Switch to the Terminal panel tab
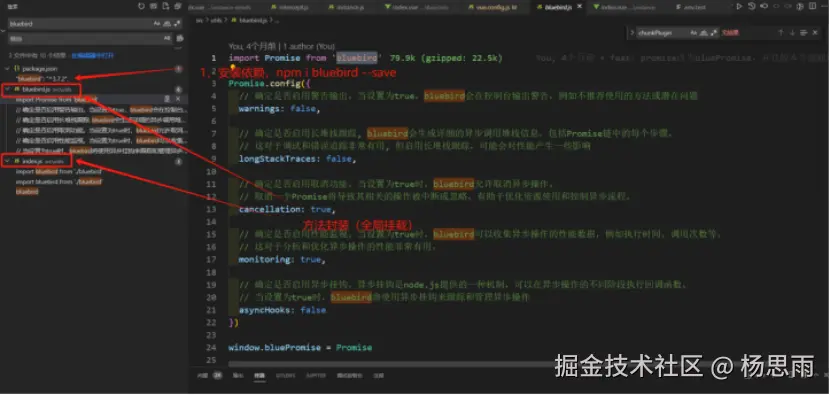This screenshot has width=830, height=395. point(259,375)
